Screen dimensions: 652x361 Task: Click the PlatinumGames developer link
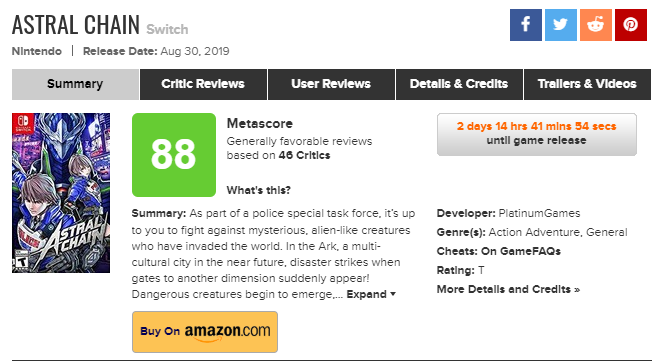(x=539, y=213)
